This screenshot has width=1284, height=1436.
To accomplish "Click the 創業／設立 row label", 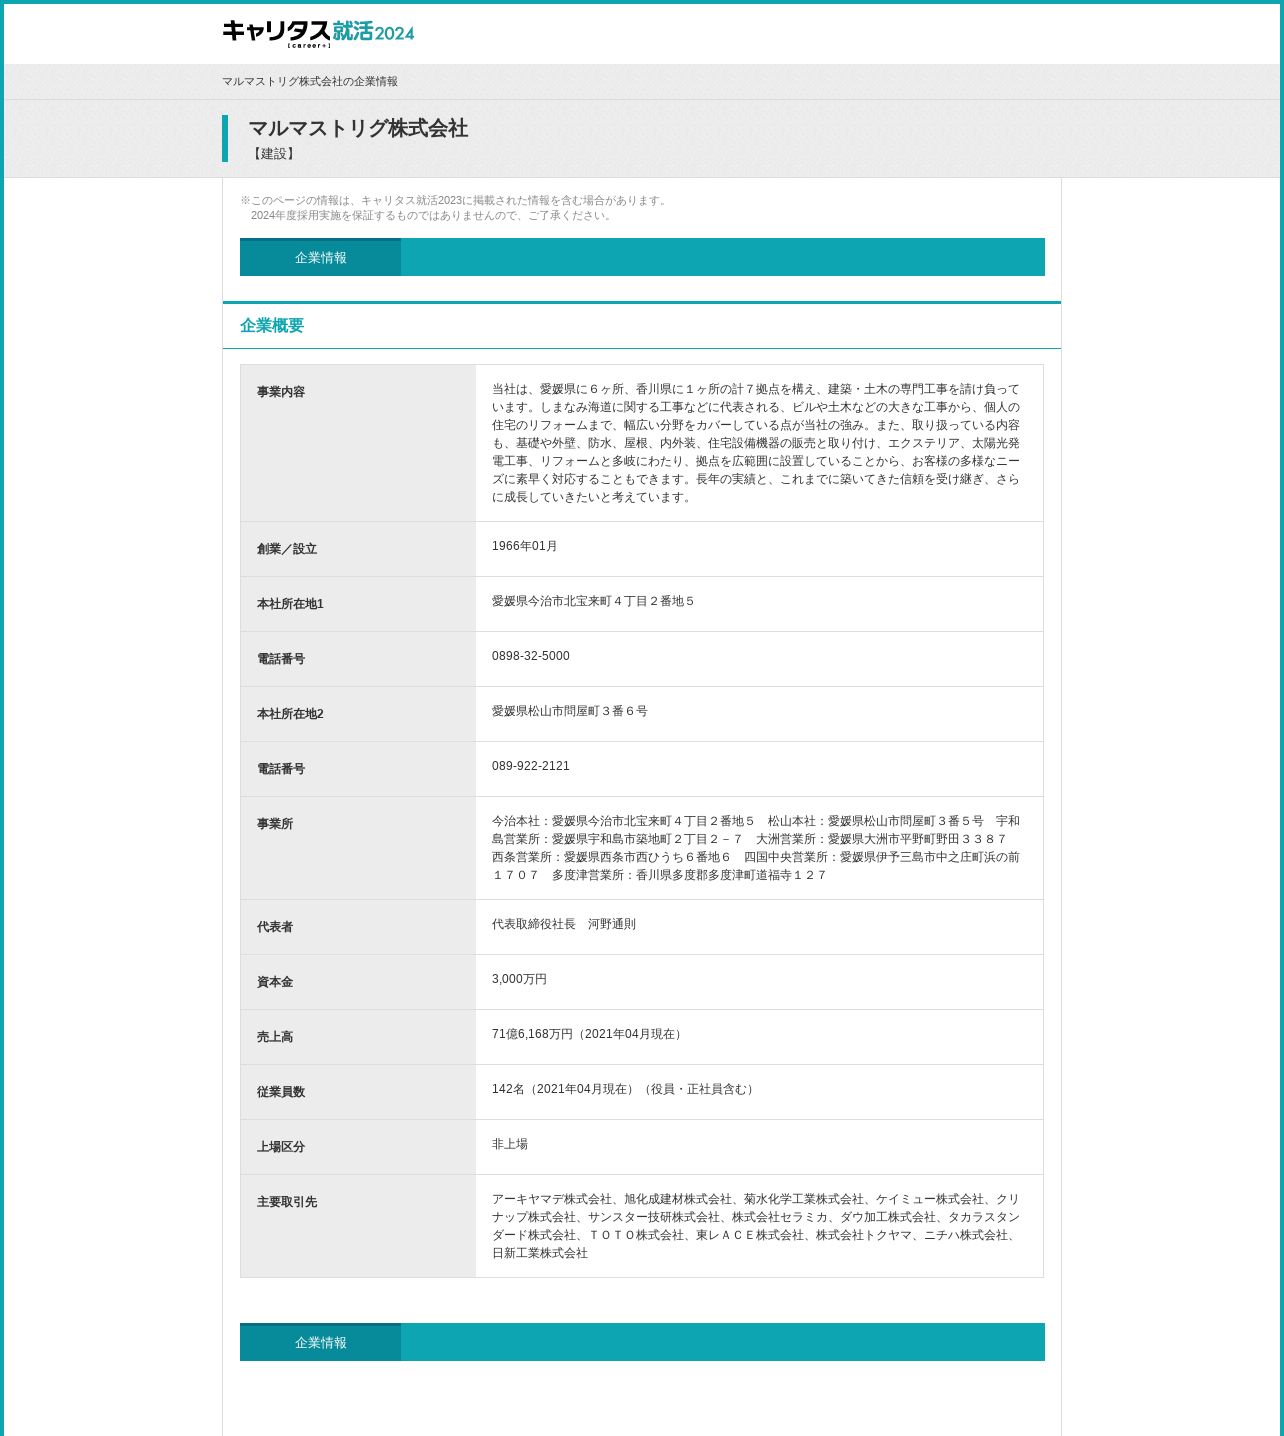I will coord(287,549).
